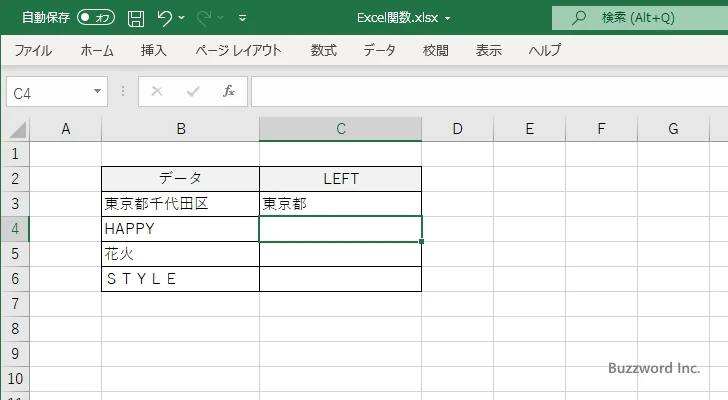Expand the Name Box dropdown arrow
728x400 pixels.
(x=98, y=91)
